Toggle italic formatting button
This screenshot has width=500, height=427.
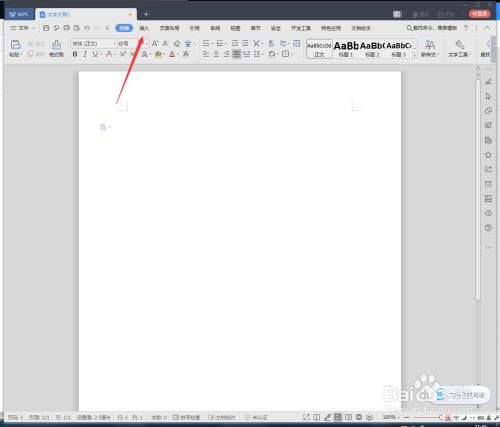pyautogui.click(x=85, y=54)
